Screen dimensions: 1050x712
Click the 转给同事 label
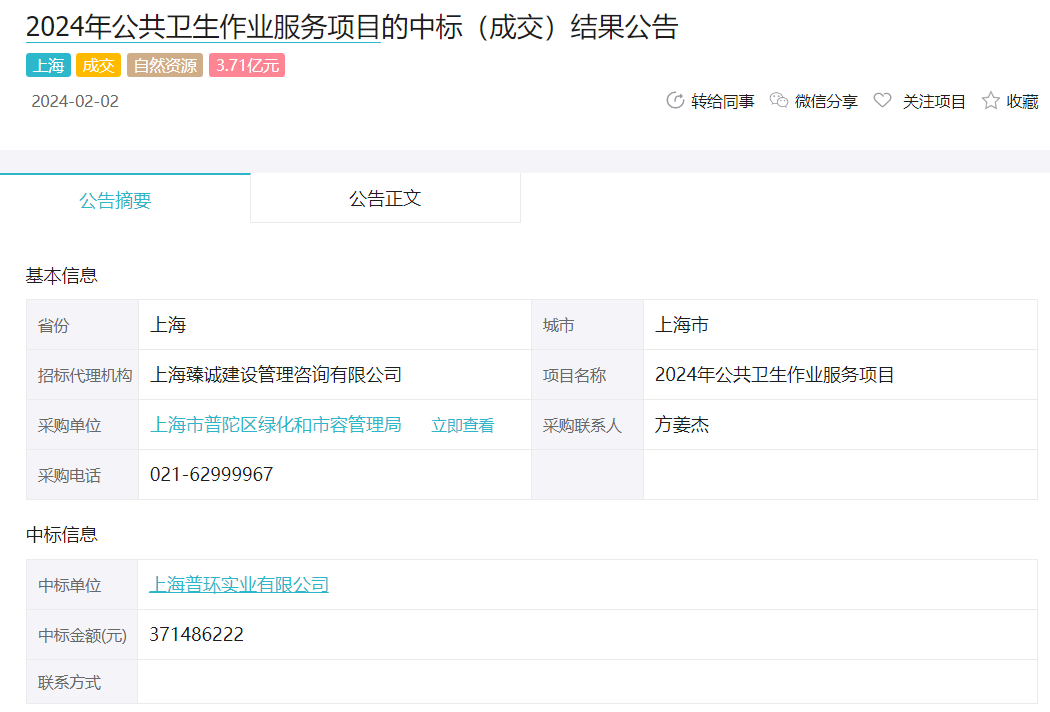pos(723,101)
